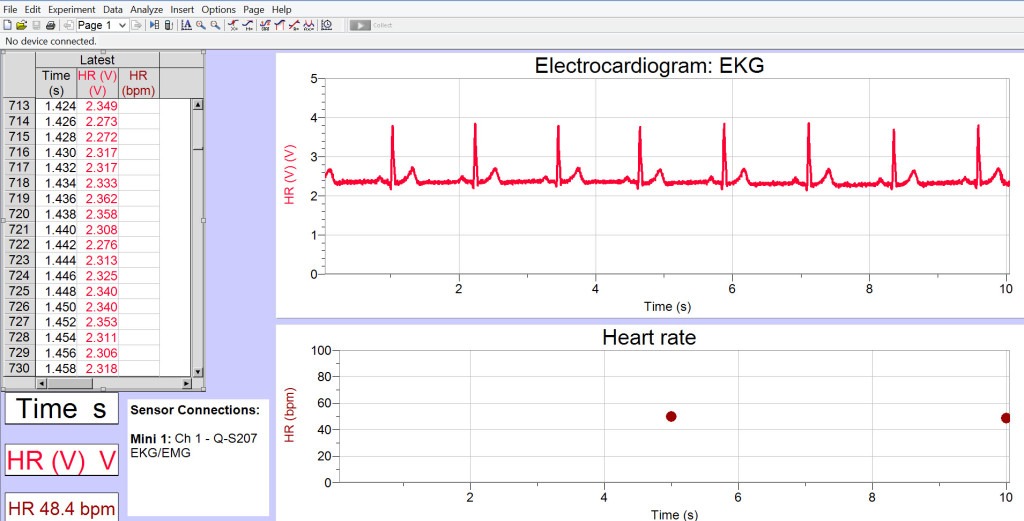Click the Zoom In magnifier icon
The image size is (1024, 521).
coord(201,25)
